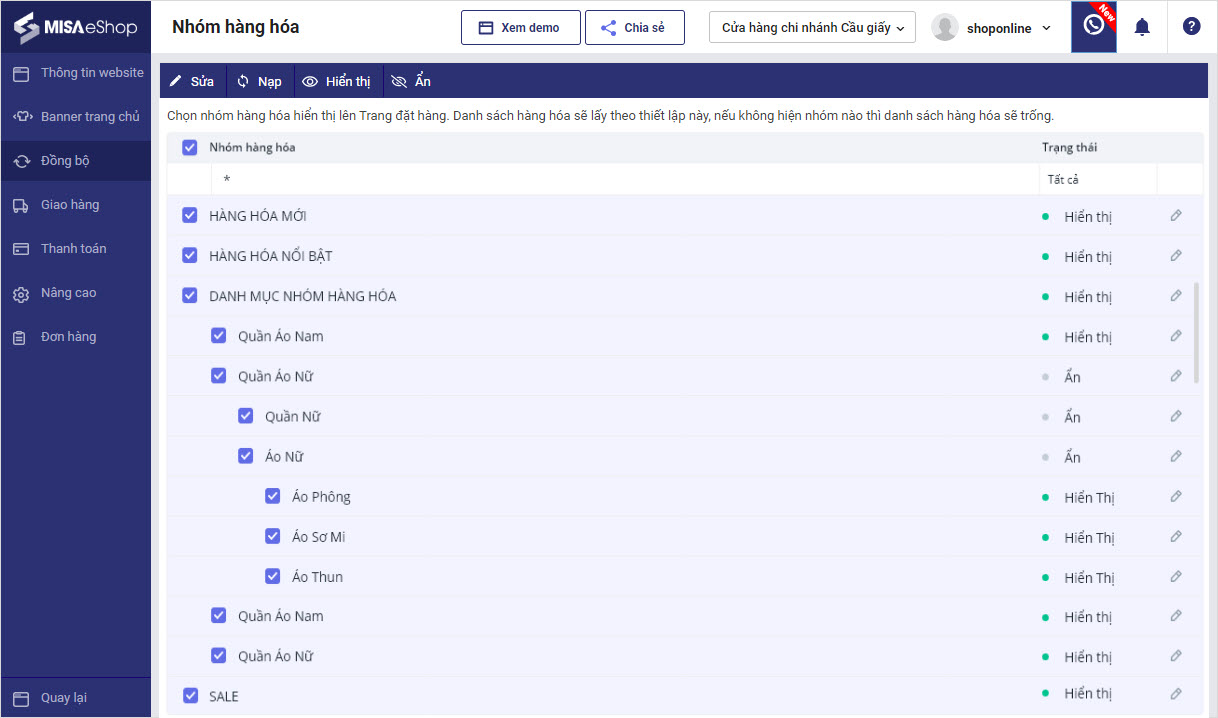Image resolution: width=1218 pixels, height=718 pixels.
Task: Click the Nạp reload toolbar button
Action: click(x=259, y=81)
